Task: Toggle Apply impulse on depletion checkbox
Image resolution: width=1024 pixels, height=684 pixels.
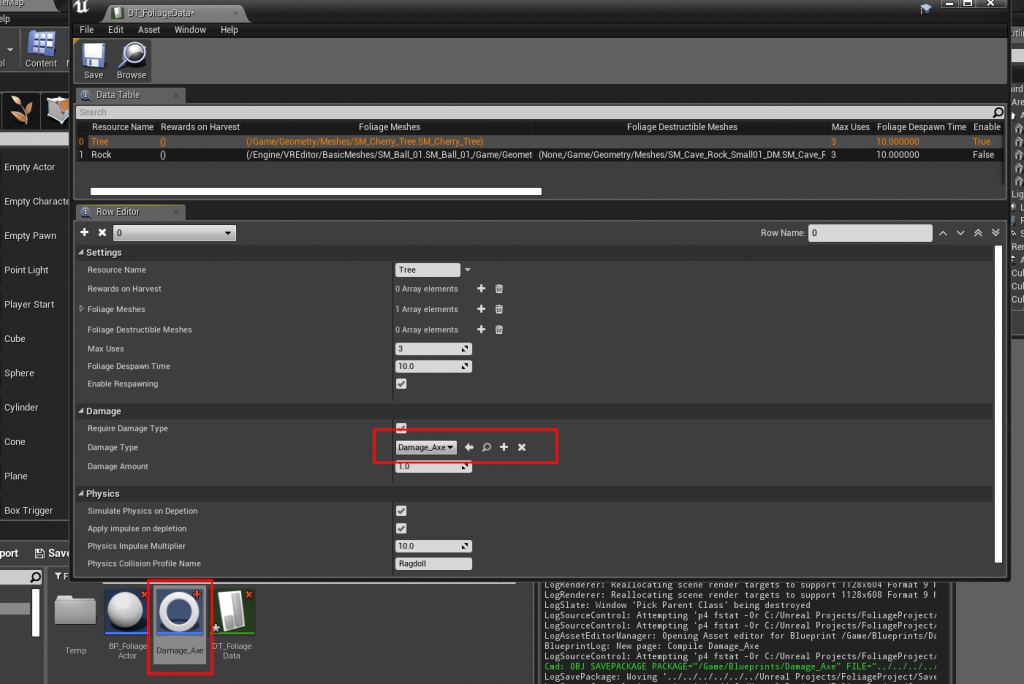Action: [401, 529]
